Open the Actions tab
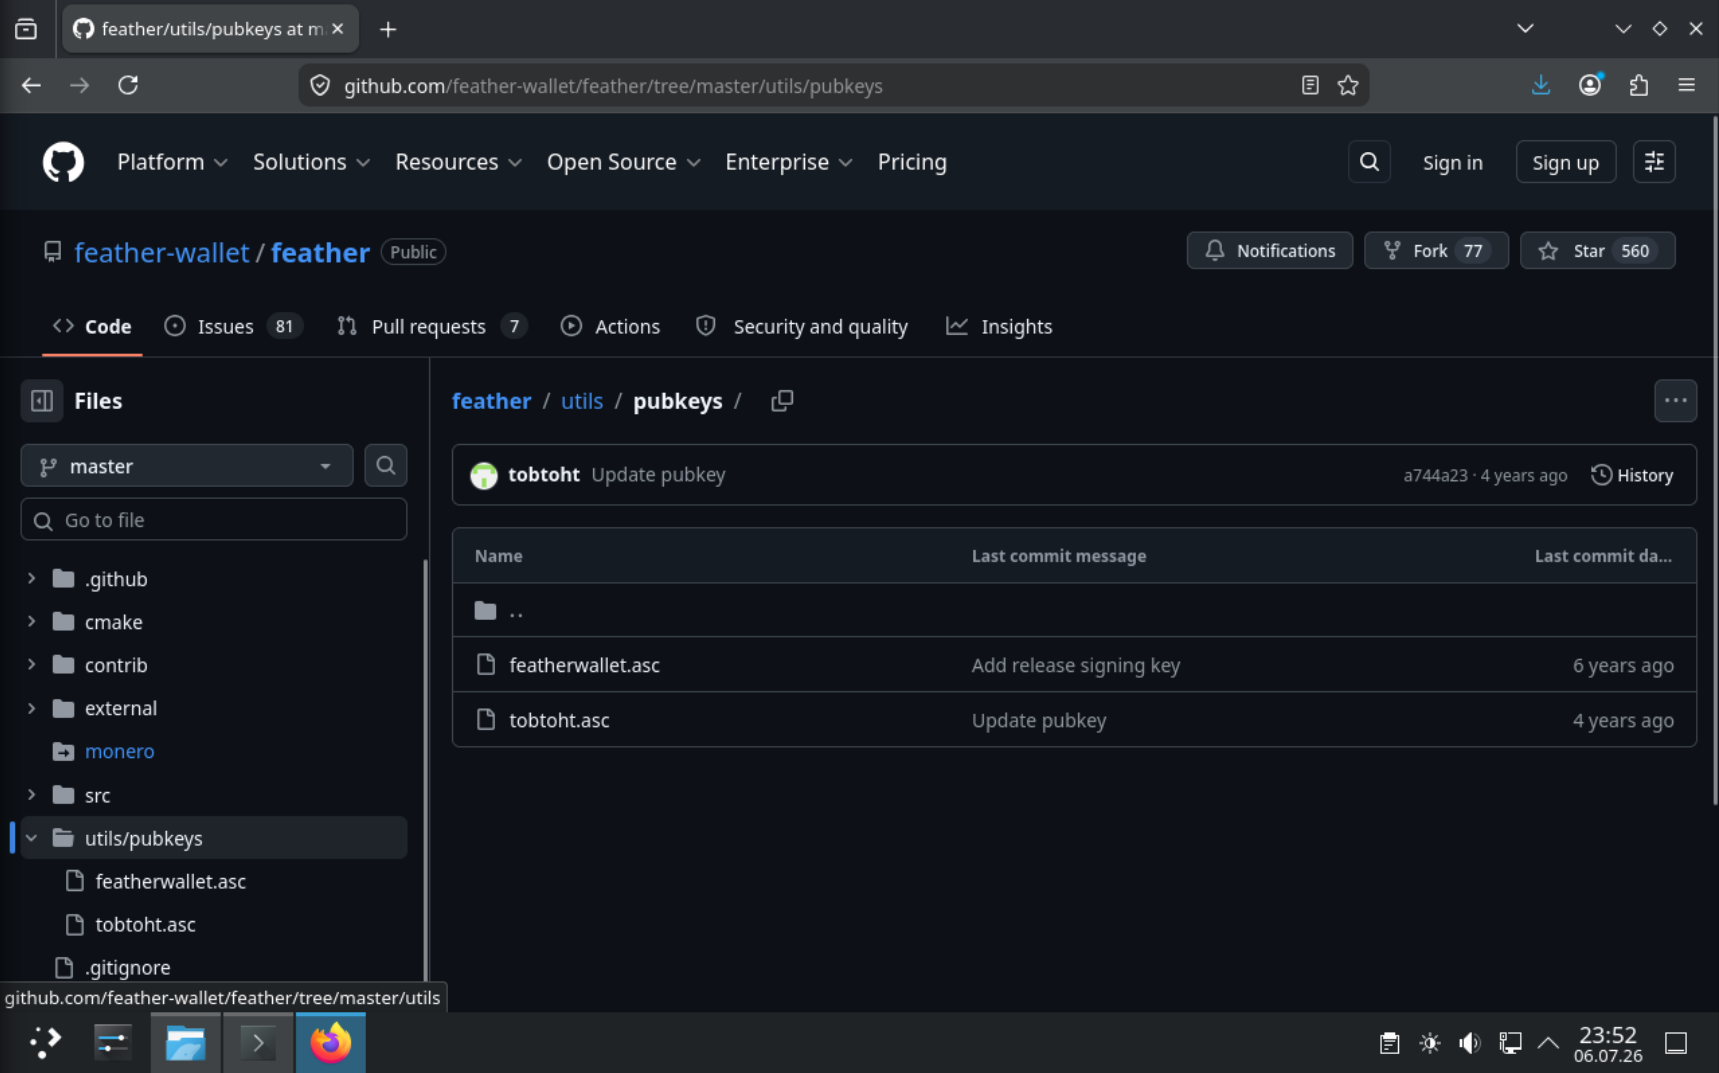The height and width of the screenshot is (1073, 1719). click(x=610, y=327)
